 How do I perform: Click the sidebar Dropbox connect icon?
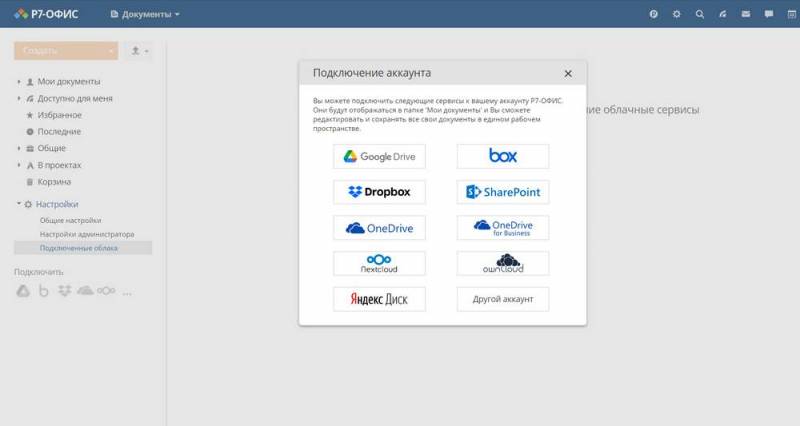click(x=64, y=291)
